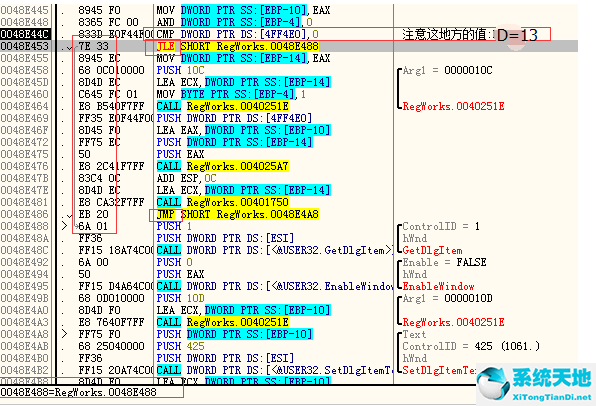
Task: Click hex bytes EB 20
Action: 94,214
